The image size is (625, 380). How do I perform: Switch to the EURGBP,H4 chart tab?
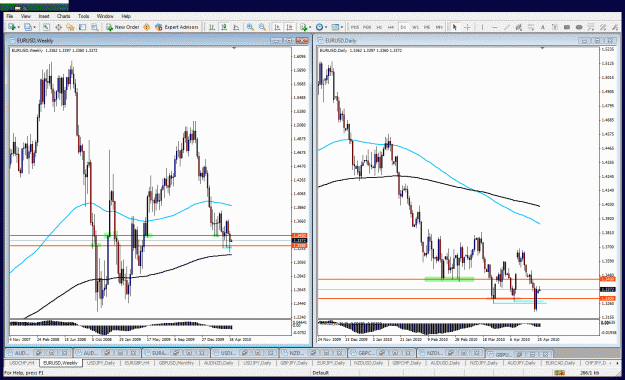coord(137,363)
